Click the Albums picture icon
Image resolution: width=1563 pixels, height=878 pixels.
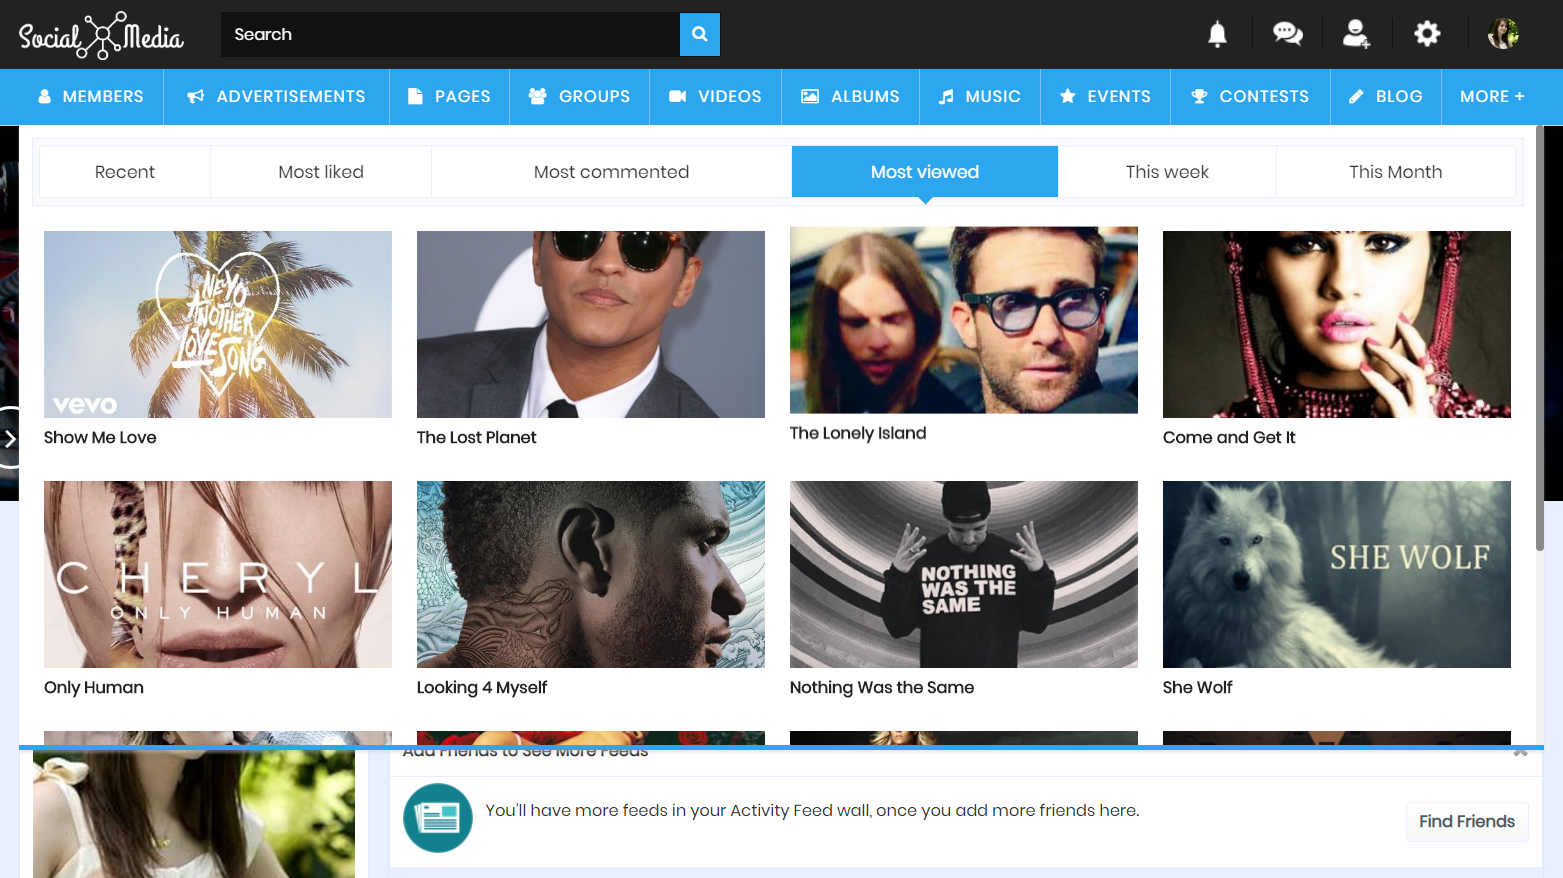click(810, 96)
